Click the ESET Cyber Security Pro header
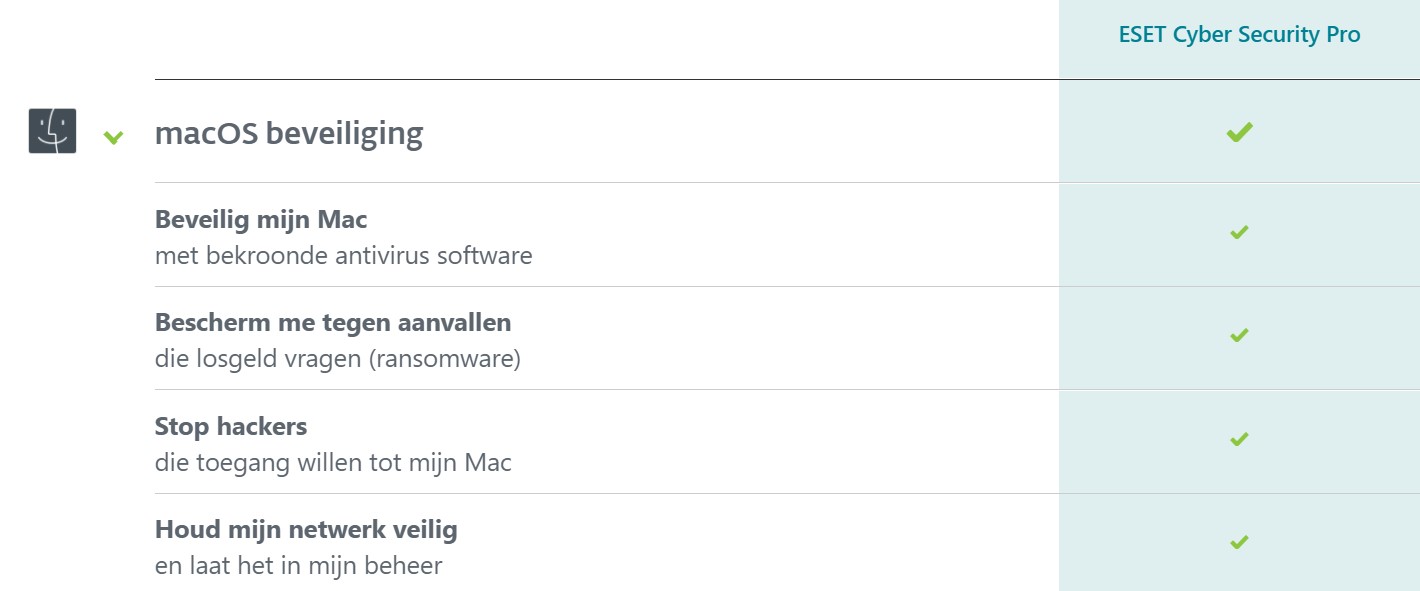Image resolution: width=1420 pixels, height=591 pixels. (x=1239, y=34)
